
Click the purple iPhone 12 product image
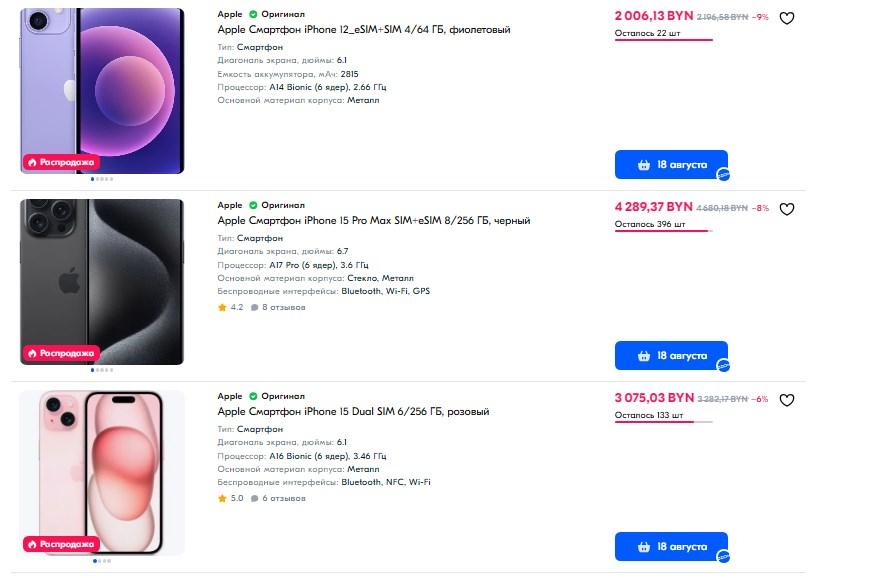(x=102, y=85)
